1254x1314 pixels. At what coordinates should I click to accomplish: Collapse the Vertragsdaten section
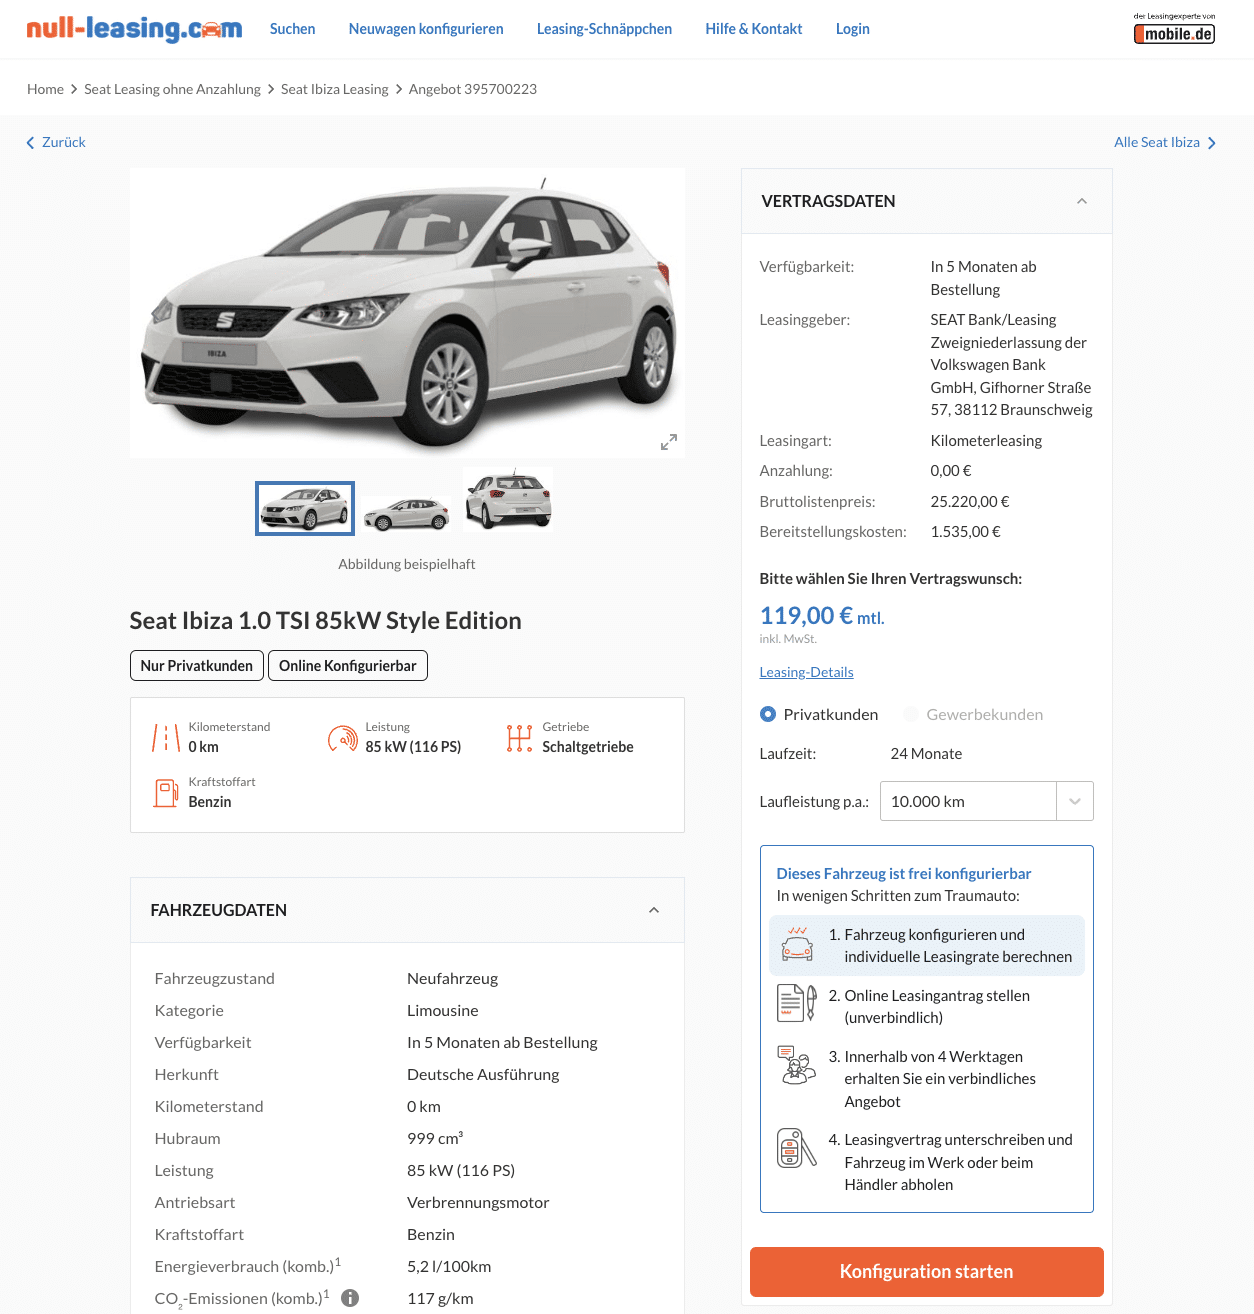[1081, 201]
